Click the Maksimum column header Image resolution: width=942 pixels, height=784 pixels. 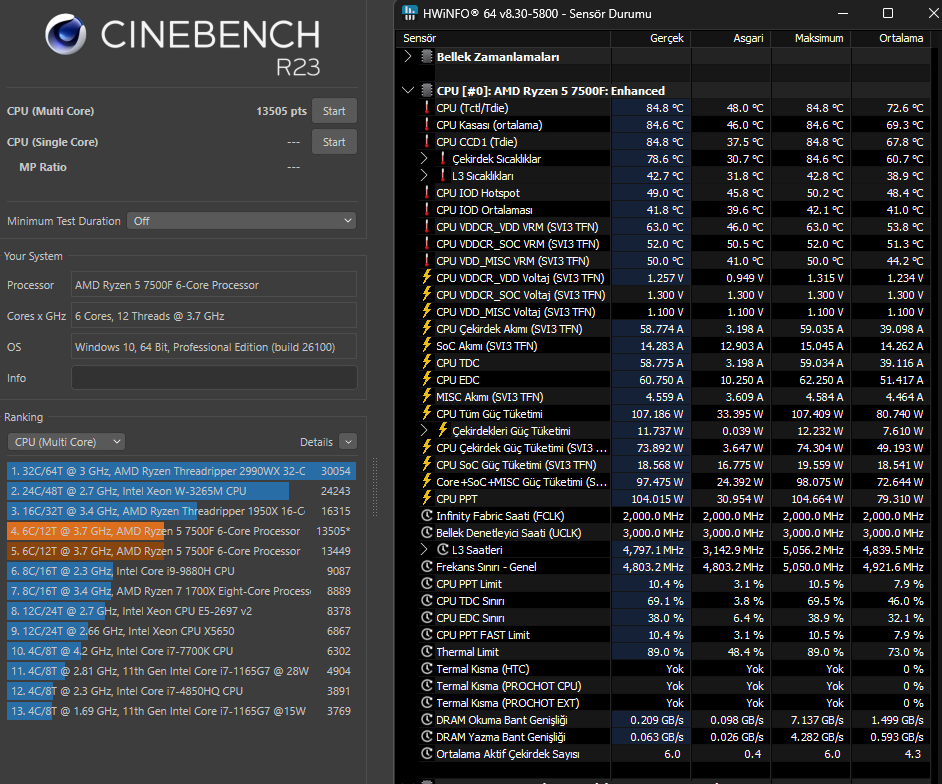pyautogui.click(x=818, y=38)
